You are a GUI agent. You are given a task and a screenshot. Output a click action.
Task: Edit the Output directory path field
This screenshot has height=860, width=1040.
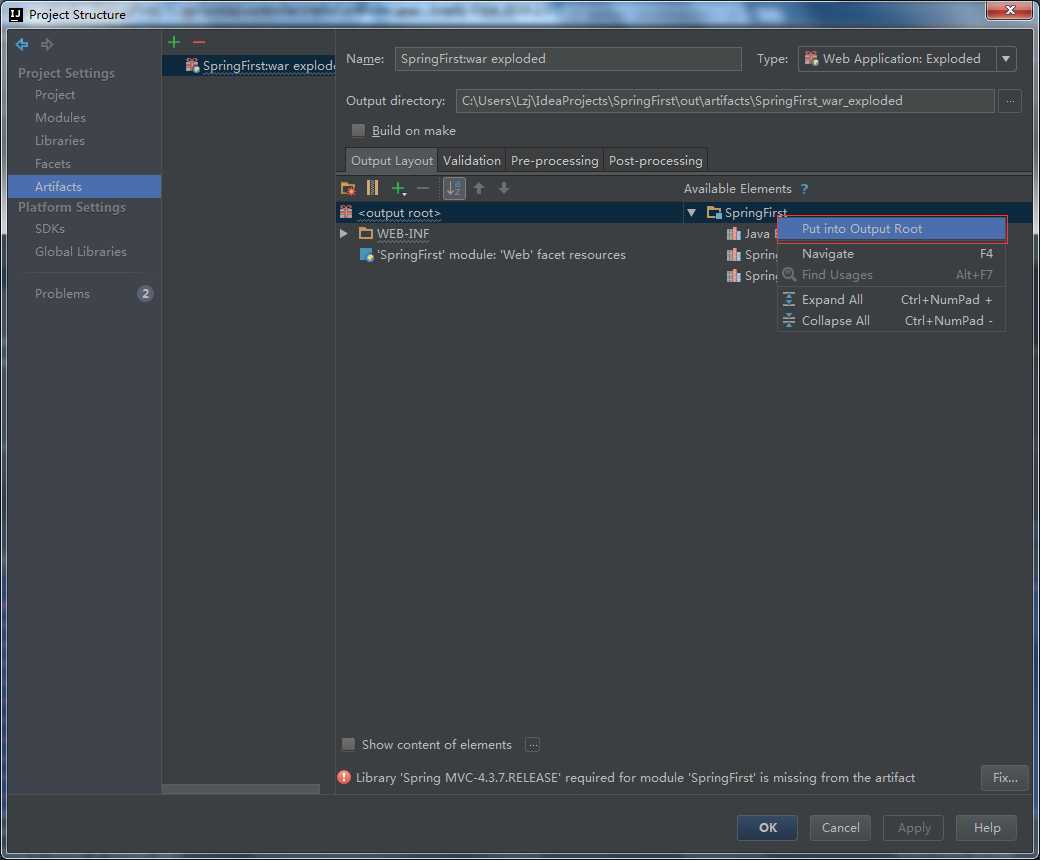click(725, 101)
